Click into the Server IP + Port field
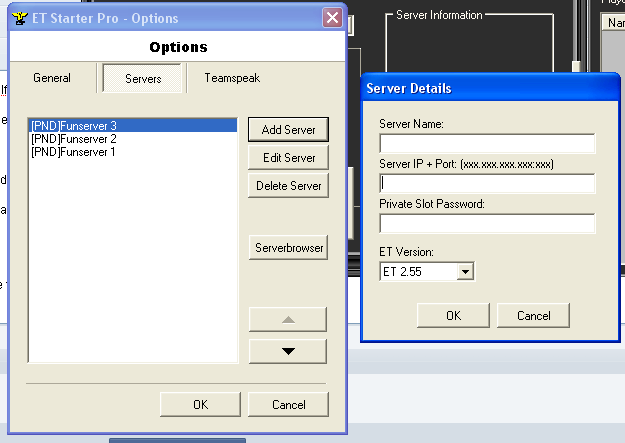This screenshot has height=443, width=625. [487, 183]
